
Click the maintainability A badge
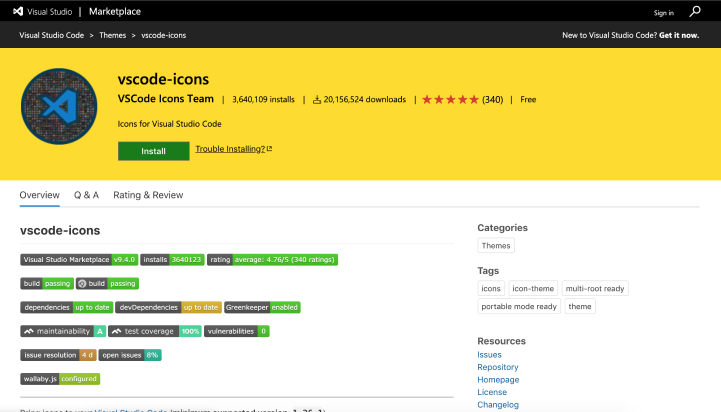(x=63, y=331)
